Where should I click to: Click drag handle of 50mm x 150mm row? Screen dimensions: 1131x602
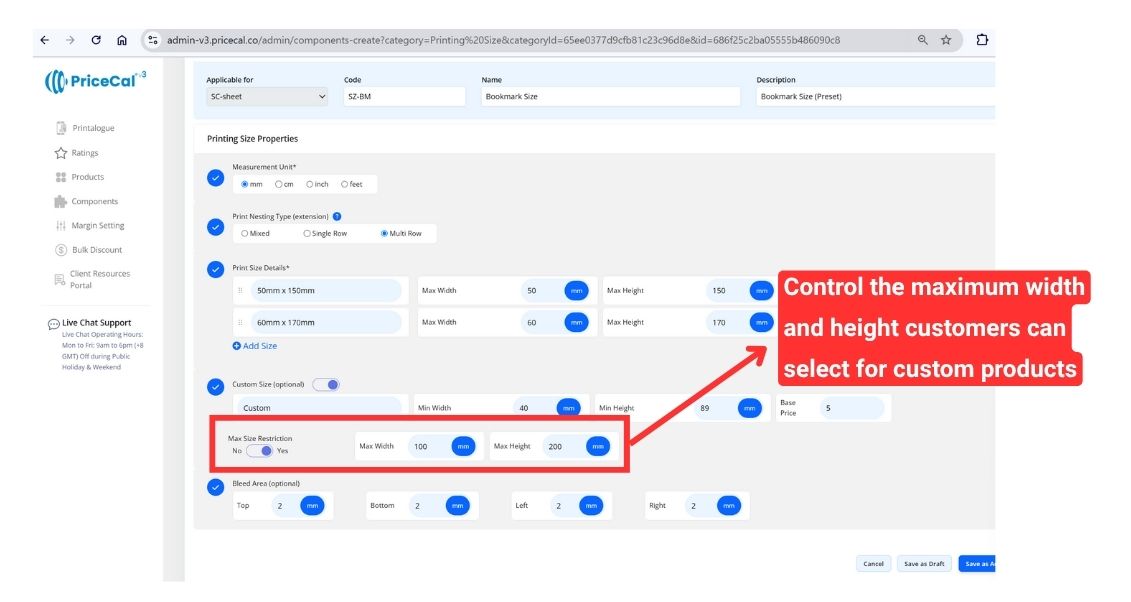(240, 291)
